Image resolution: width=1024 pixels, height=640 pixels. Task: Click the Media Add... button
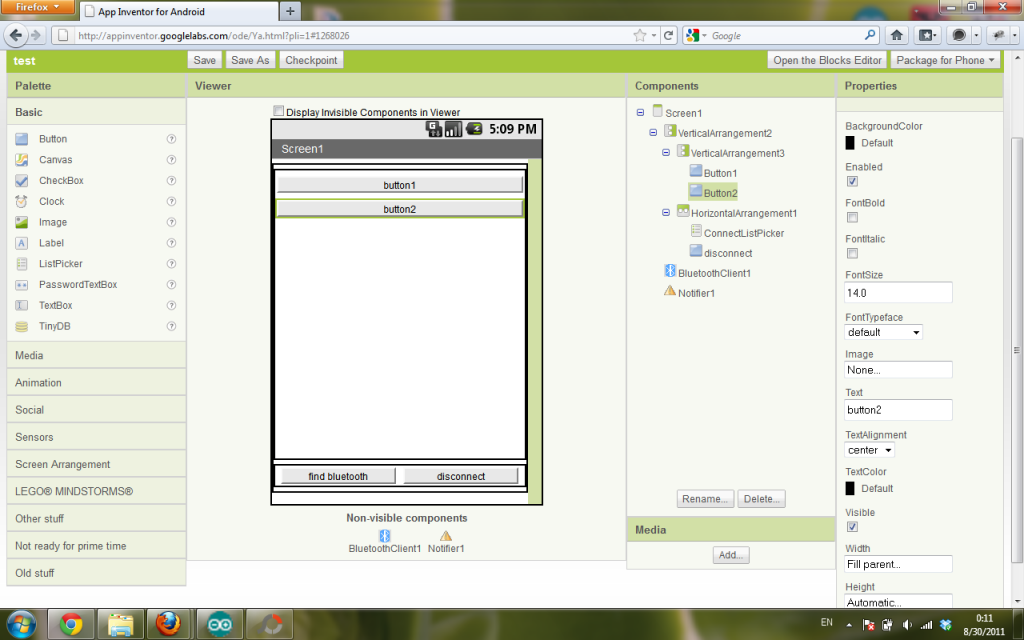[x=731, y=555]
